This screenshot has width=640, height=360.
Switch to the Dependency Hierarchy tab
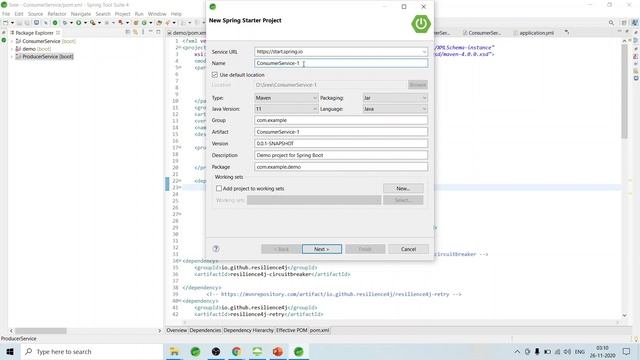click(x=249, y=330)
